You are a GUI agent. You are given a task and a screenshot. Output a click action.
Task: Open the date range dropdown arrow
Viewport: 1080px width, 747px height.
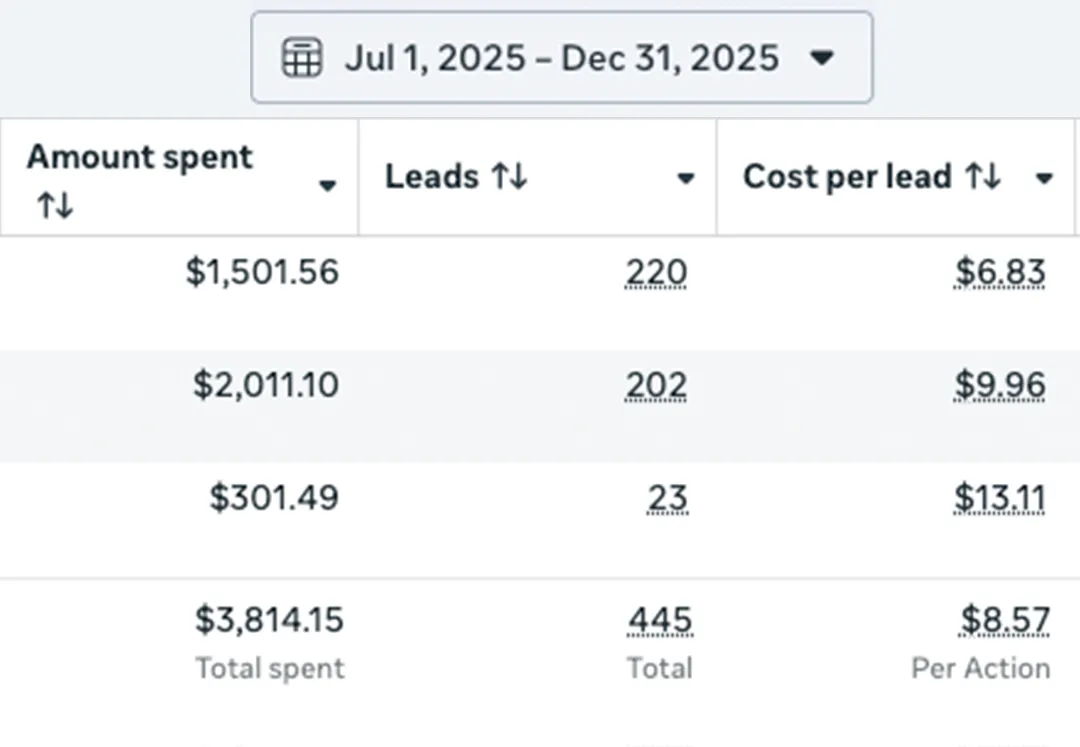[821, 58]
